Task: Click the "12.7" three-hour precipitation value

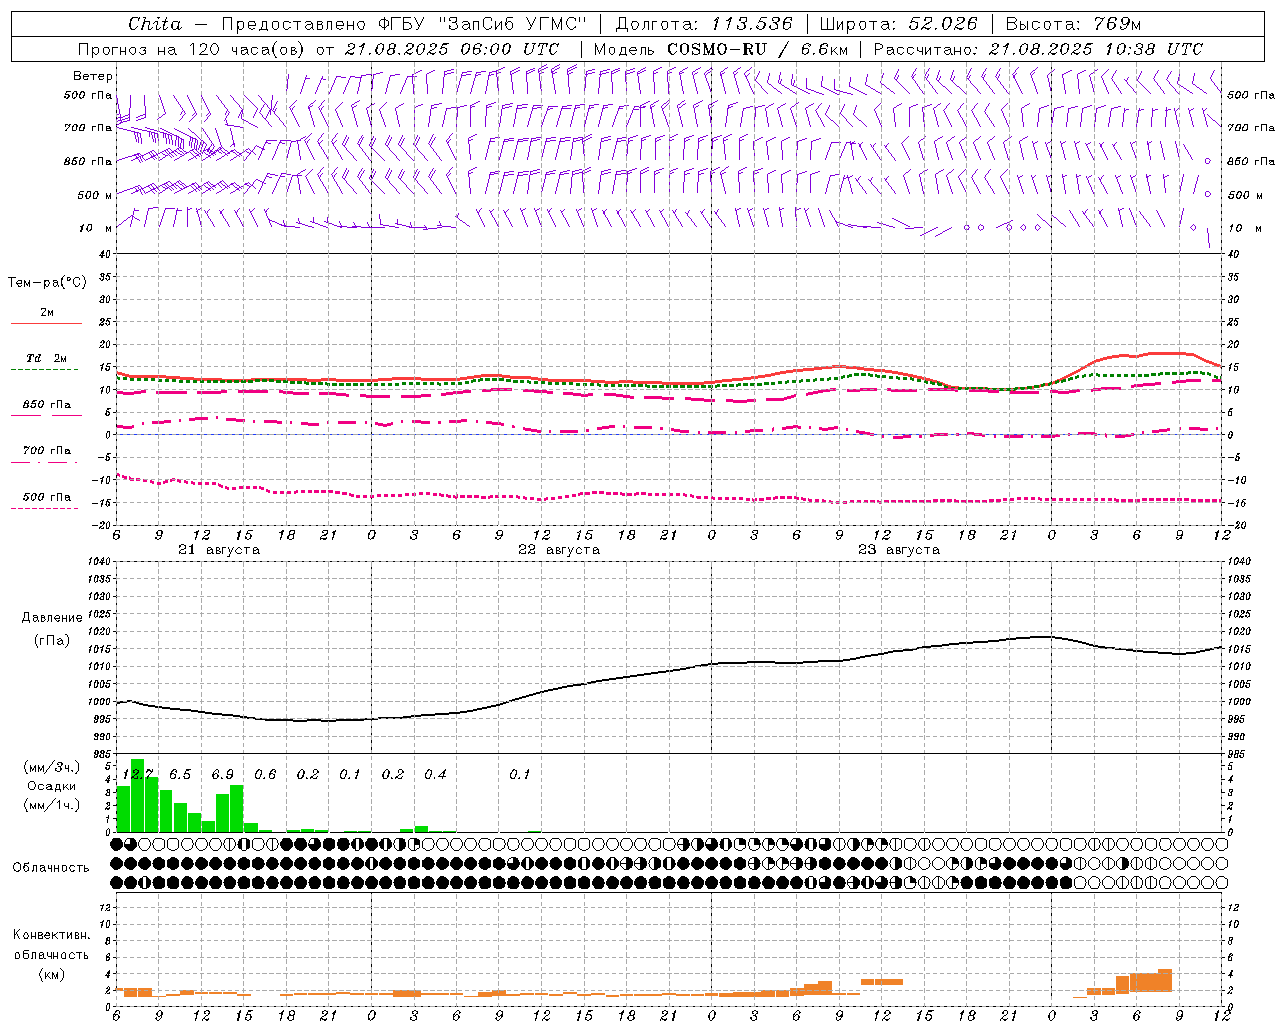Action: pyautogui.click(x=138, y=775)
